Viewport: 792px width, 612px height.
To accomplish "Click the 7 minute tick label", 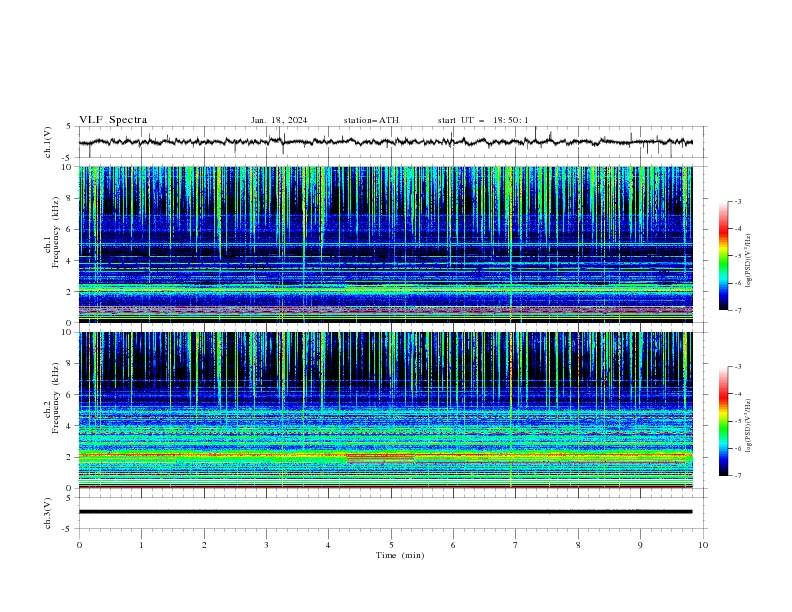I will [516, 545].
